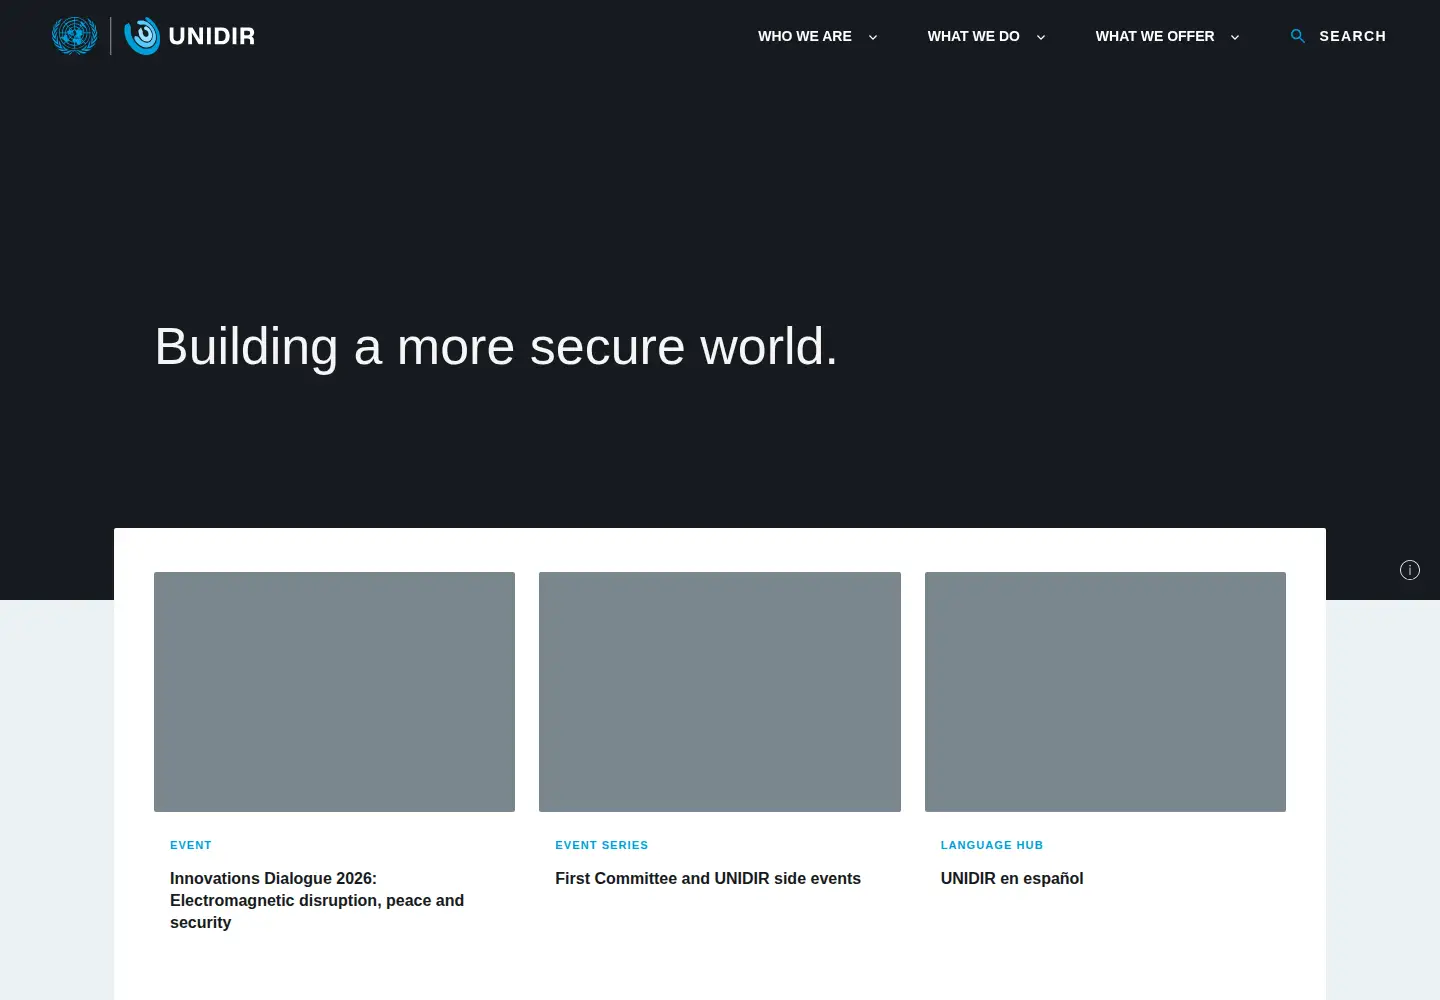1440x1000 pixels.
Task: Click the circled info icon
Action: coord(1410,570)
